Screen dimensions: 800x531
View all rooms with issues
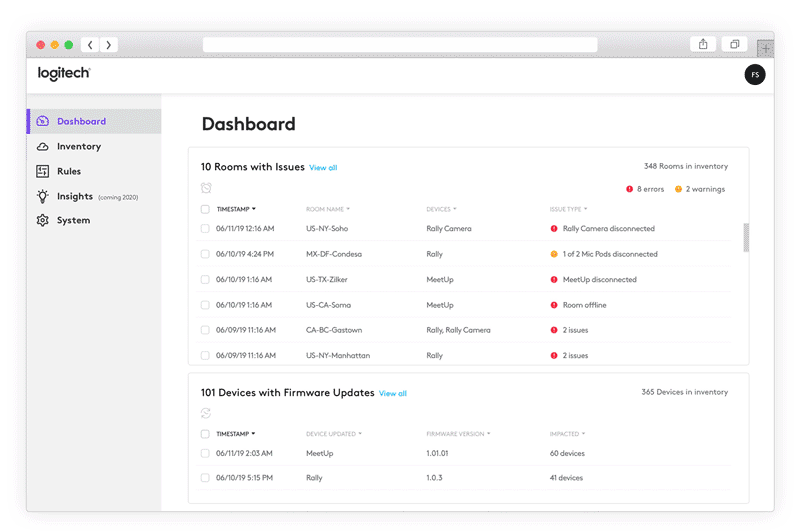click(x=323, y=168)
